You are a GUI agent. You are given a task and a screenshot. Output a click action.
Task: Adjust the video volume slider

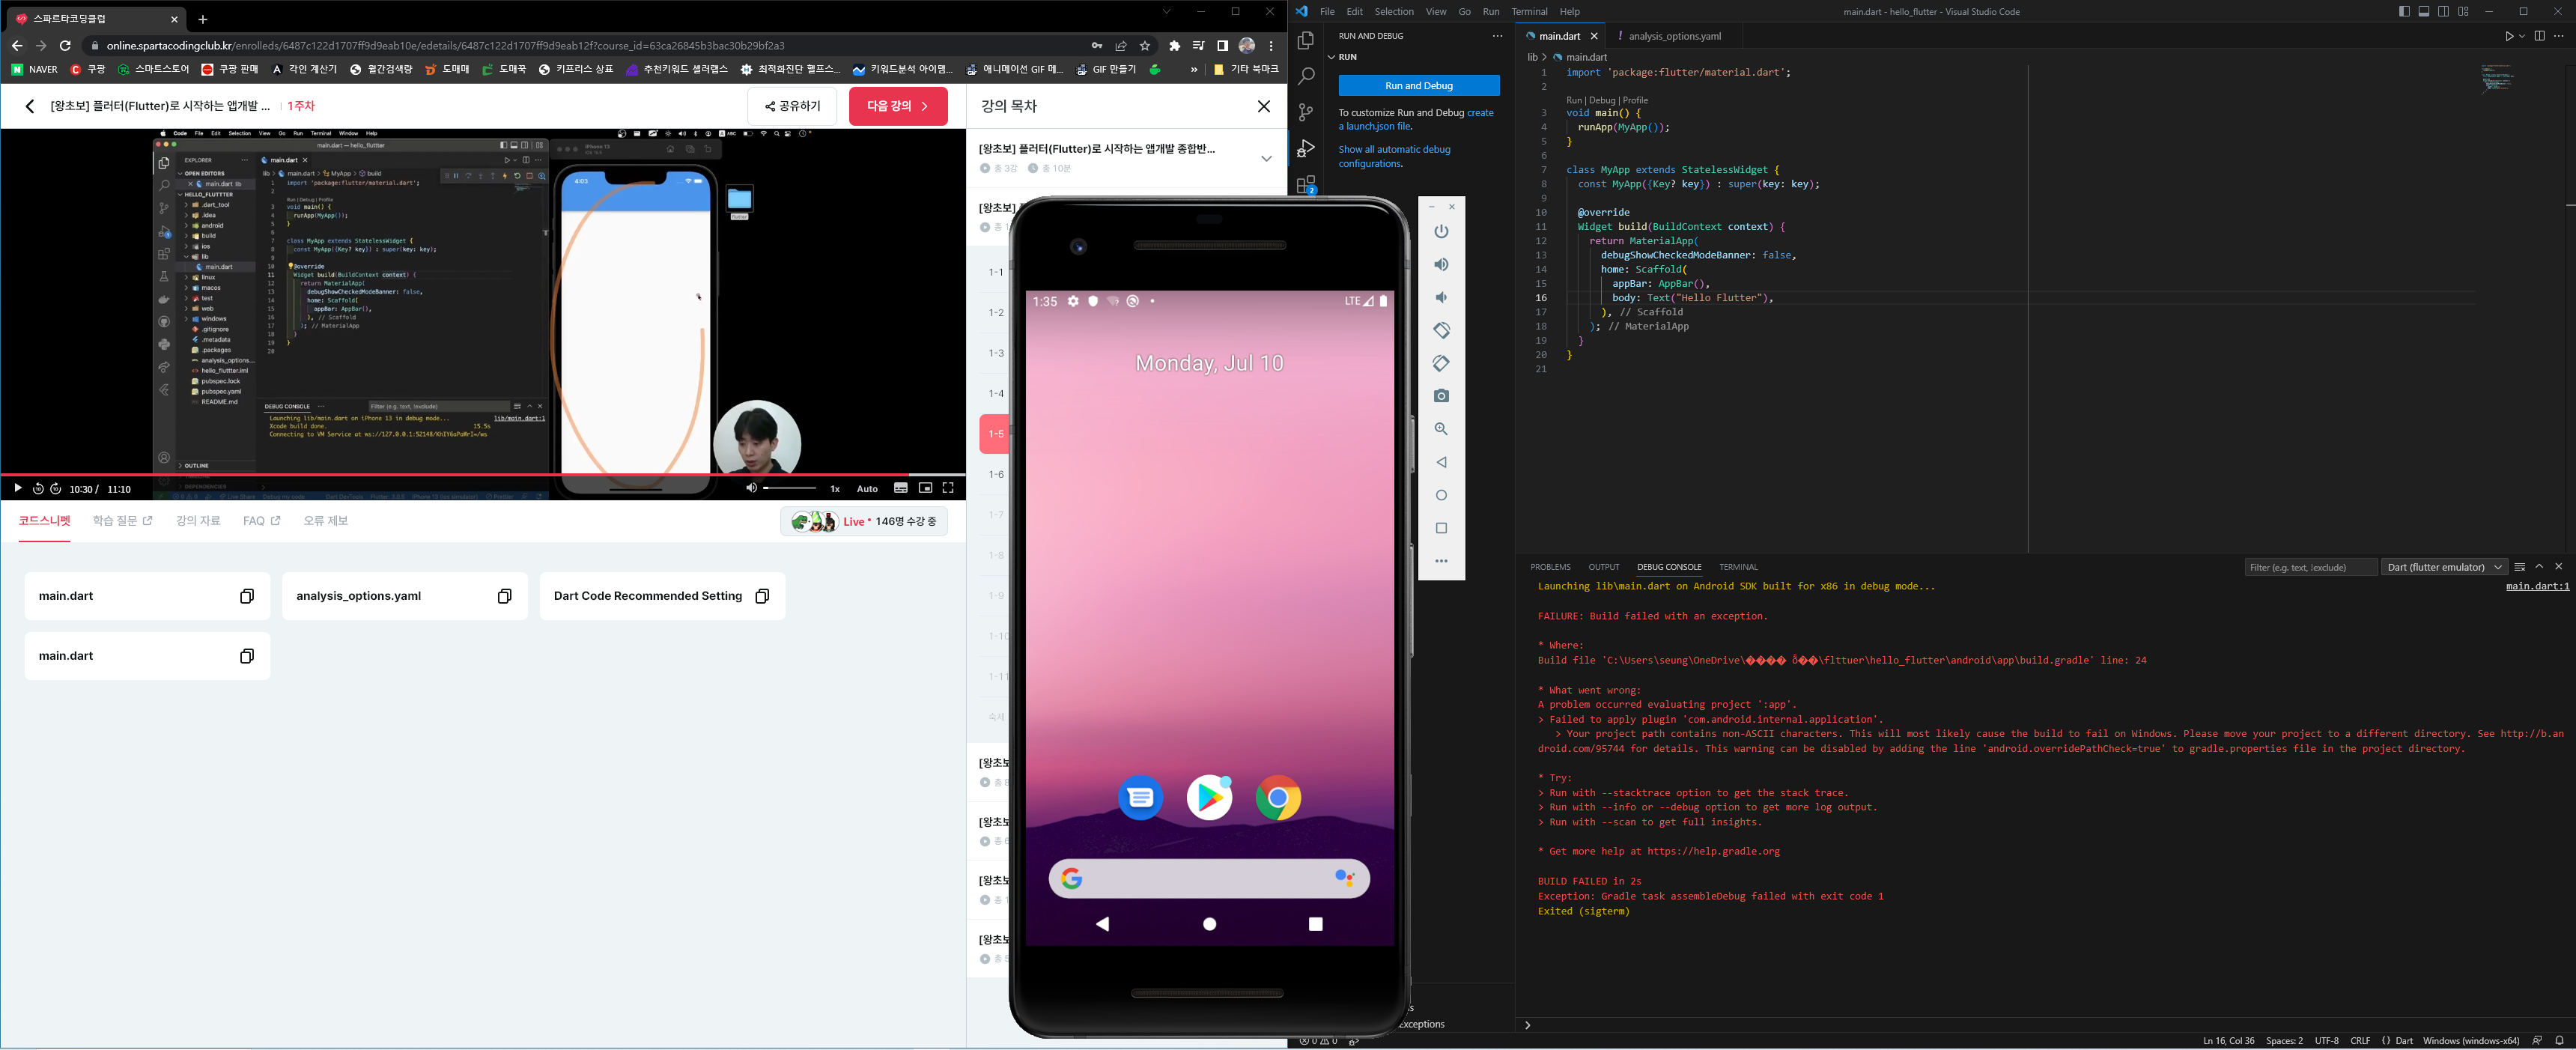pyautogui.click(x=789, y=488)
